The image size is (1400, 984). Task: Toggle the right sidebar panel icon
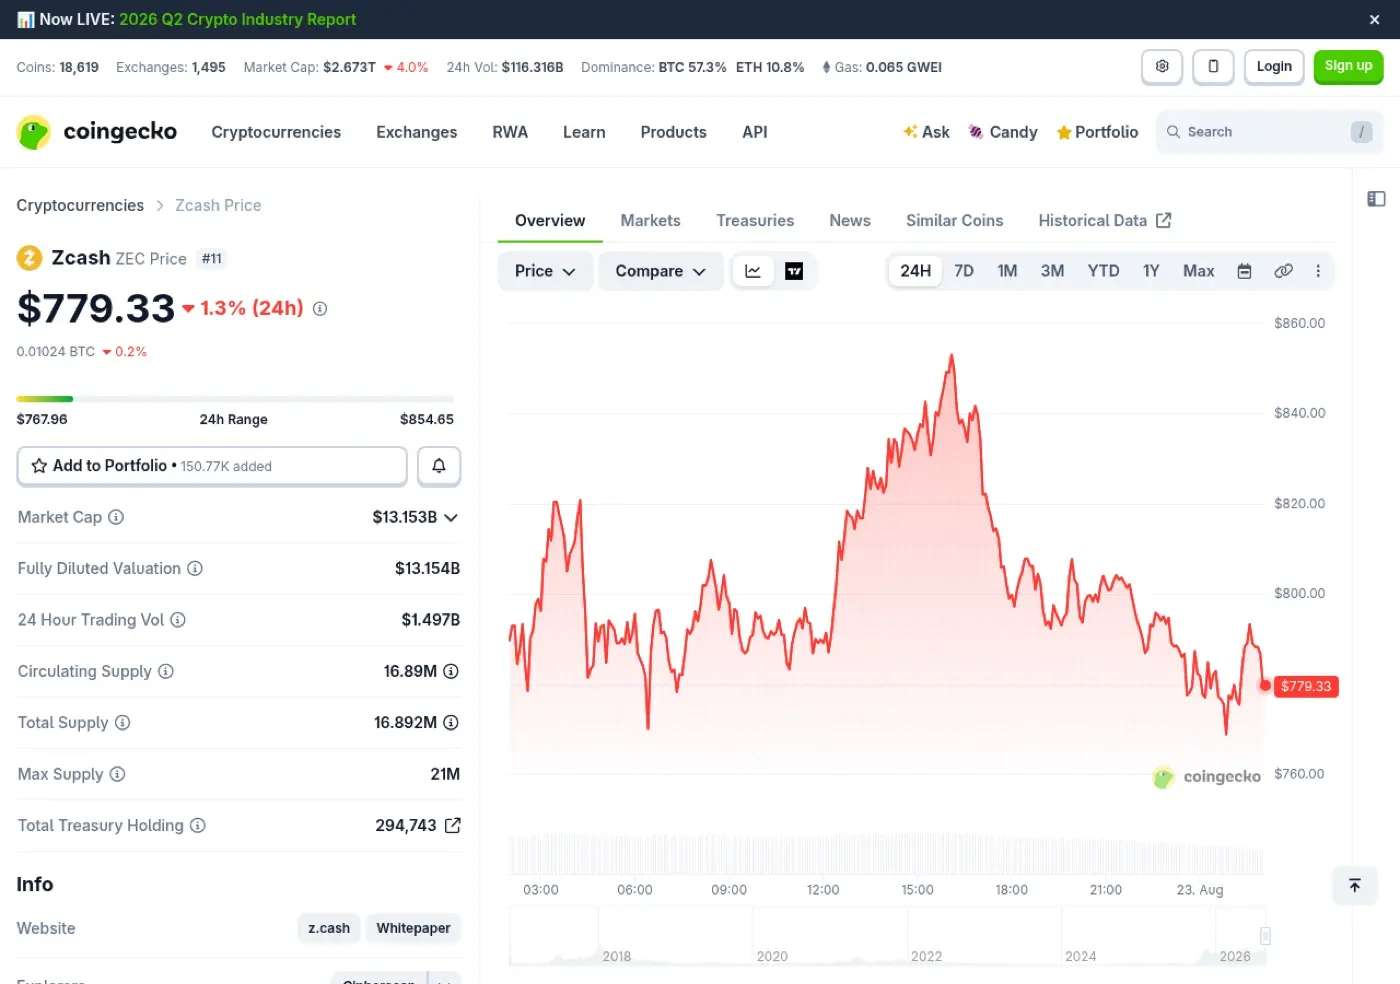click(x=1376, y=199)
